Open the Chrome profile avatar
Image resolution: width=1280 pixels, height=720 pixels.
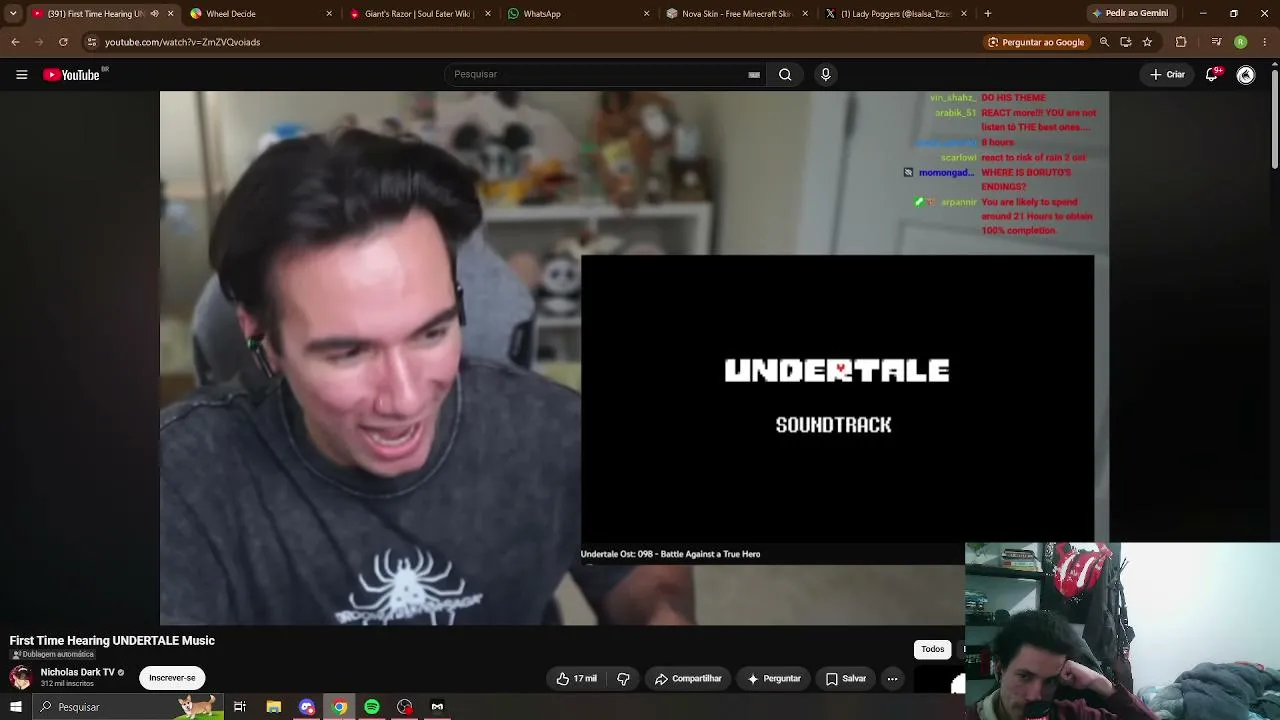click(x=1240, y=42)
